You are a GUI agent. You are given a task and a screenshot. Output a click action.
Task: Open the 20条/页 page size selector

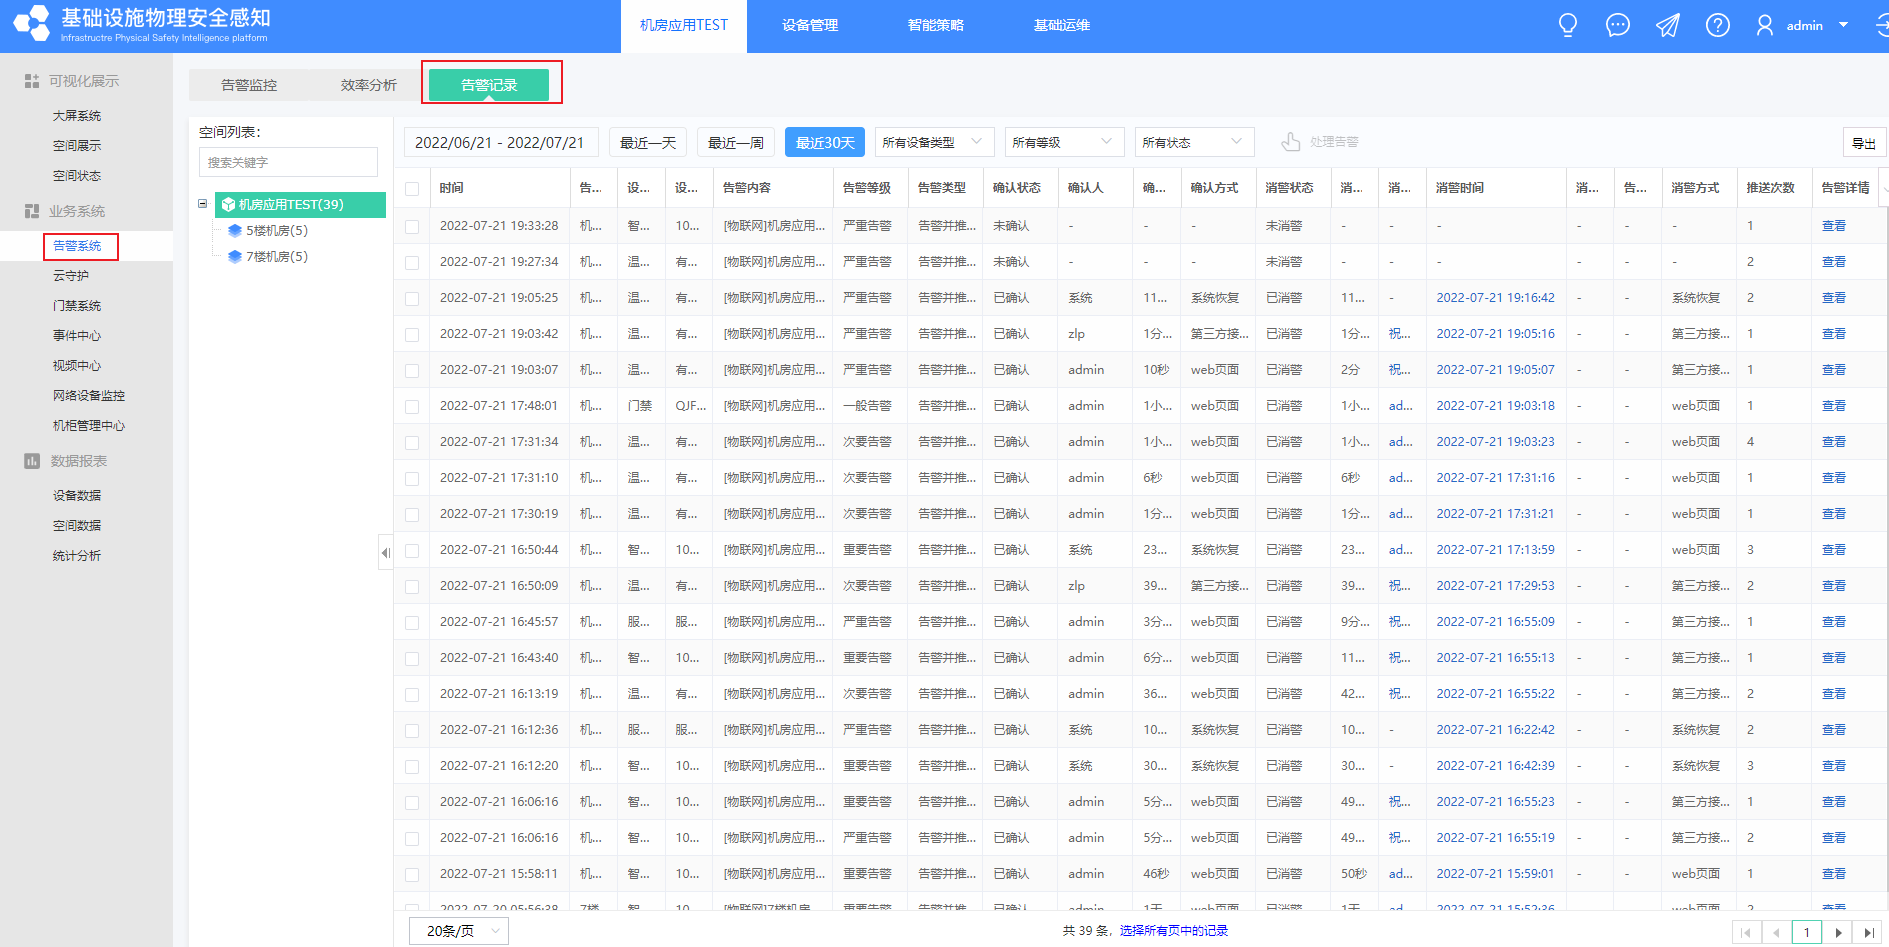[x=459, y=931]
